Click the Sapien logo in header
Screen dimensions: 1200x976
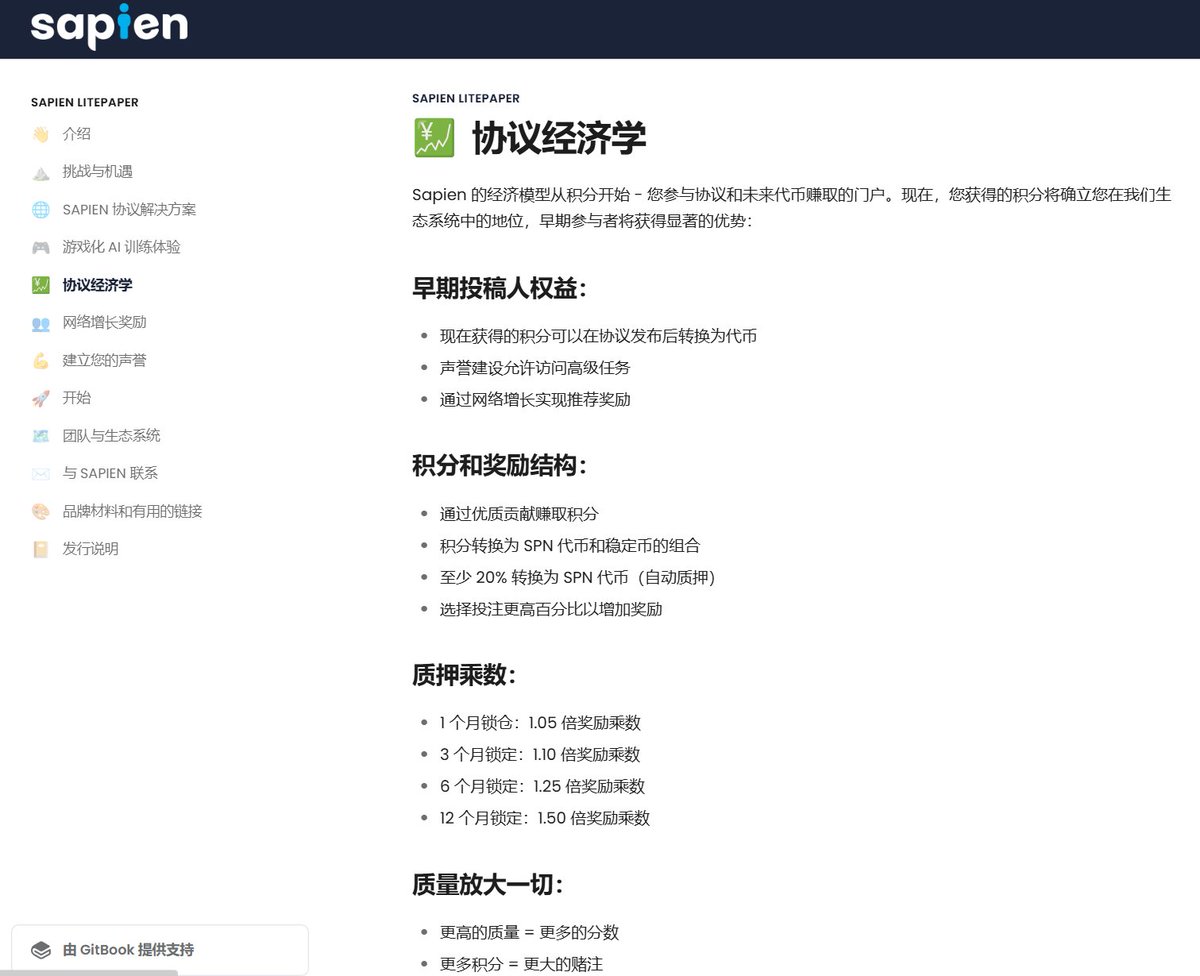(109, 25)
